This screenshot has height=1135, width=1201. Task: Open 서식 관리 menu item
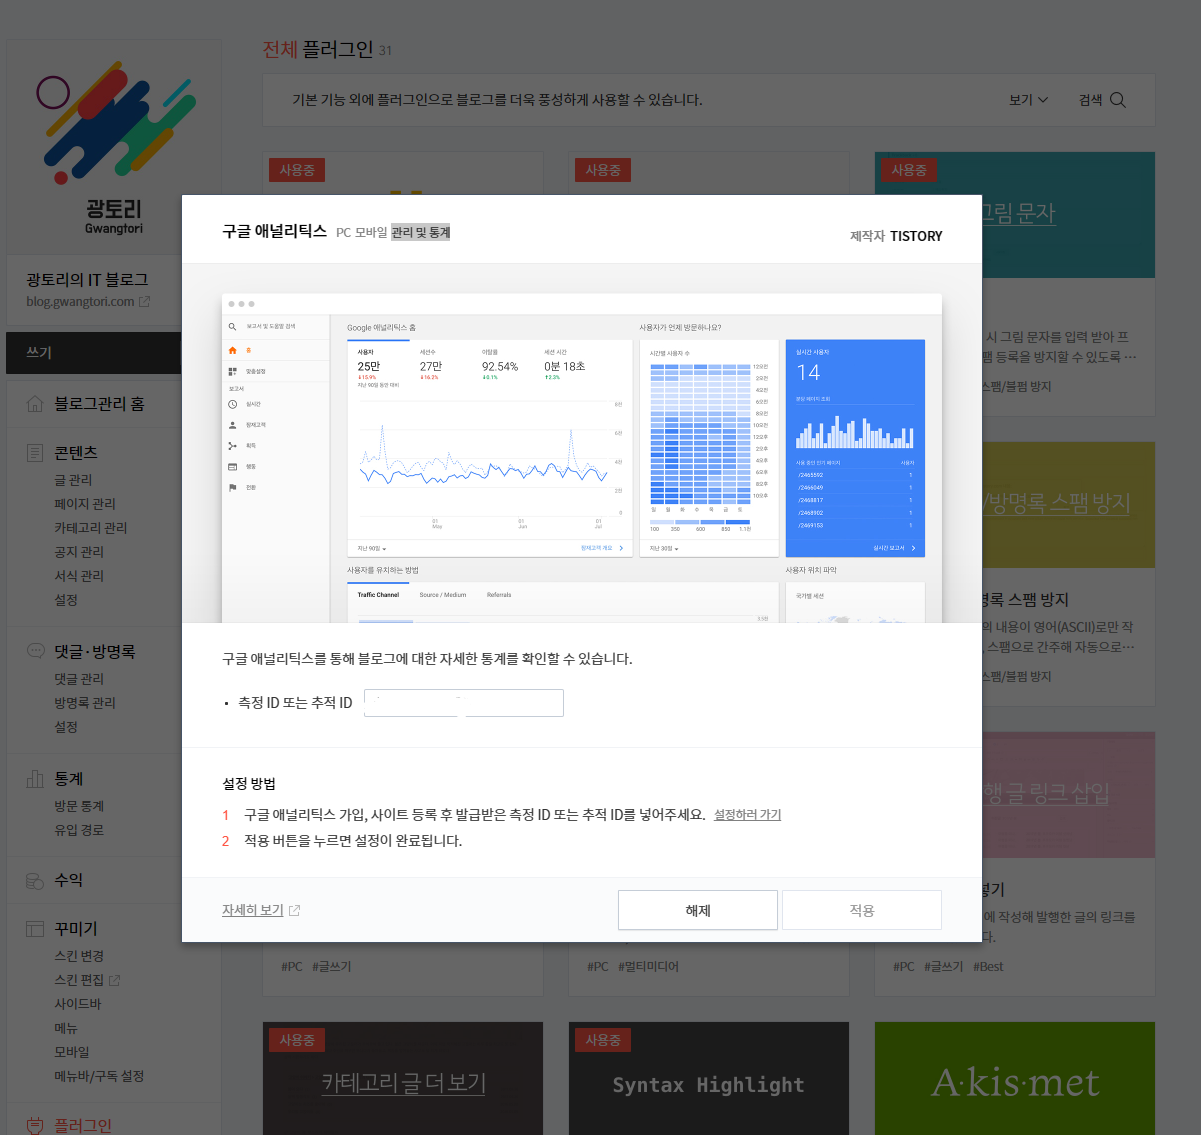tap(79, 576)
